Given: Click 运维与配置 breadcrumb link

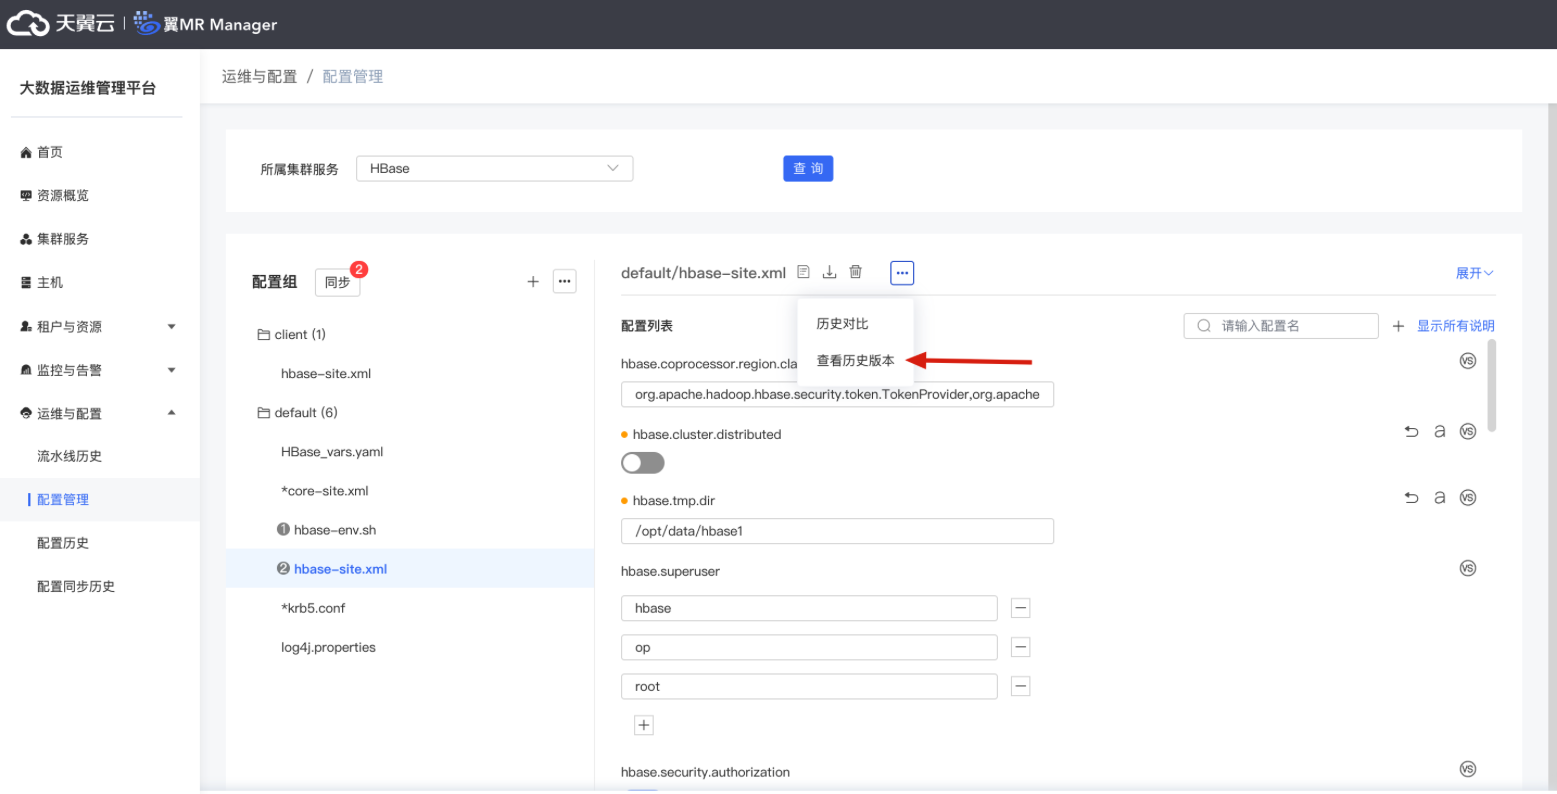Looking at the screenshot, I should [x=260, y=76].
